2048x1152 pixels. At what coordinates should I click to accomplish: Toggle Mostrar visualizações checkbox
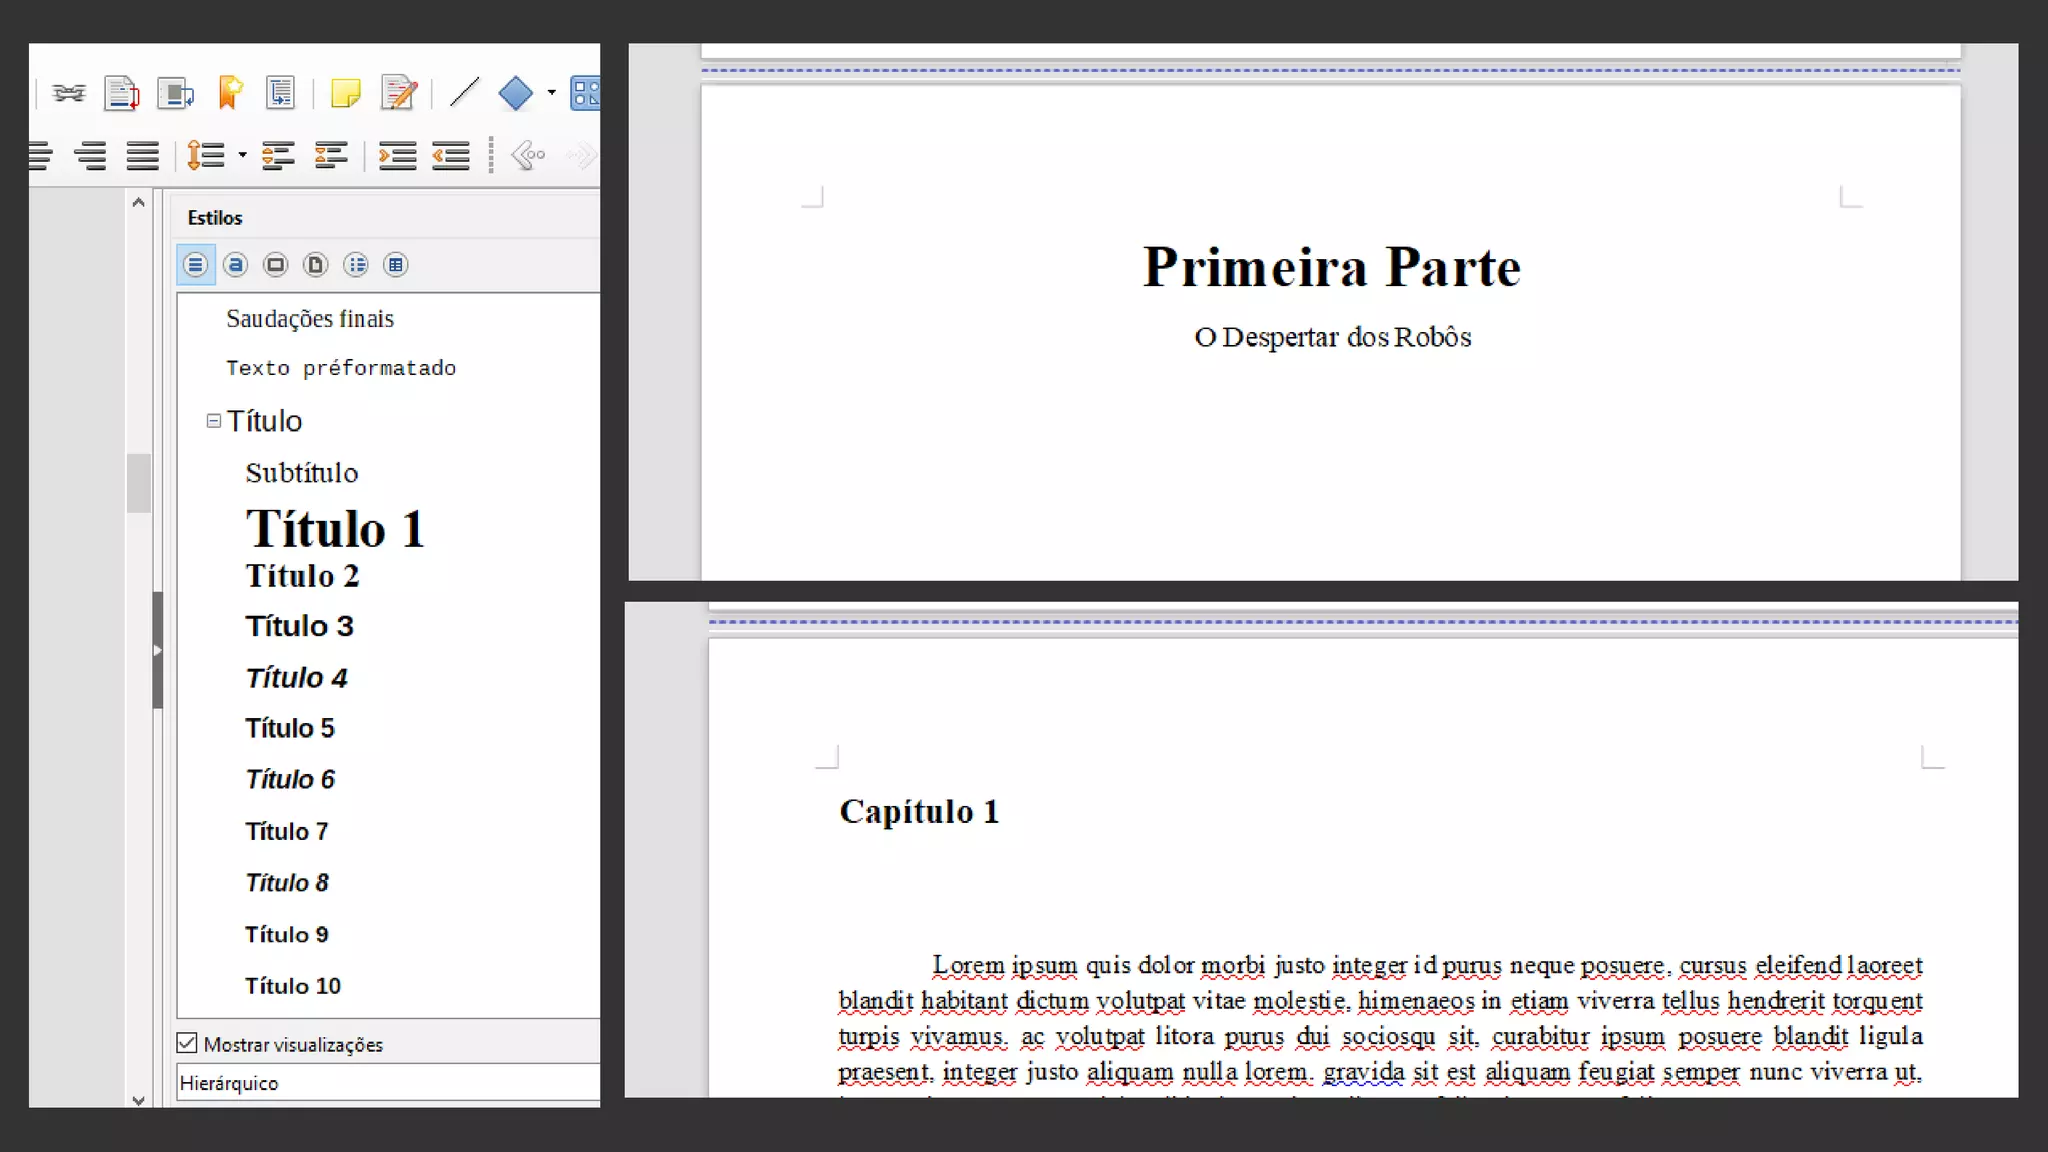pyautogui.click(x=187, y=1044)
